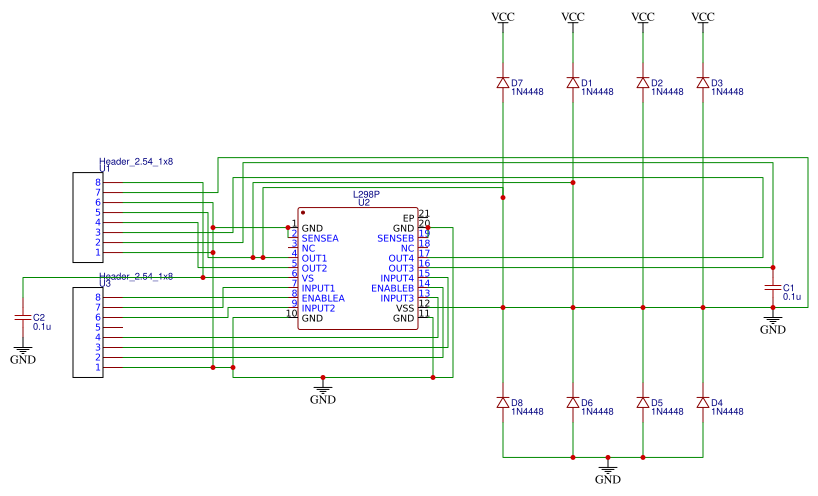
Task: Click the GND label at pin 20
Action: (x=403, y=228)
